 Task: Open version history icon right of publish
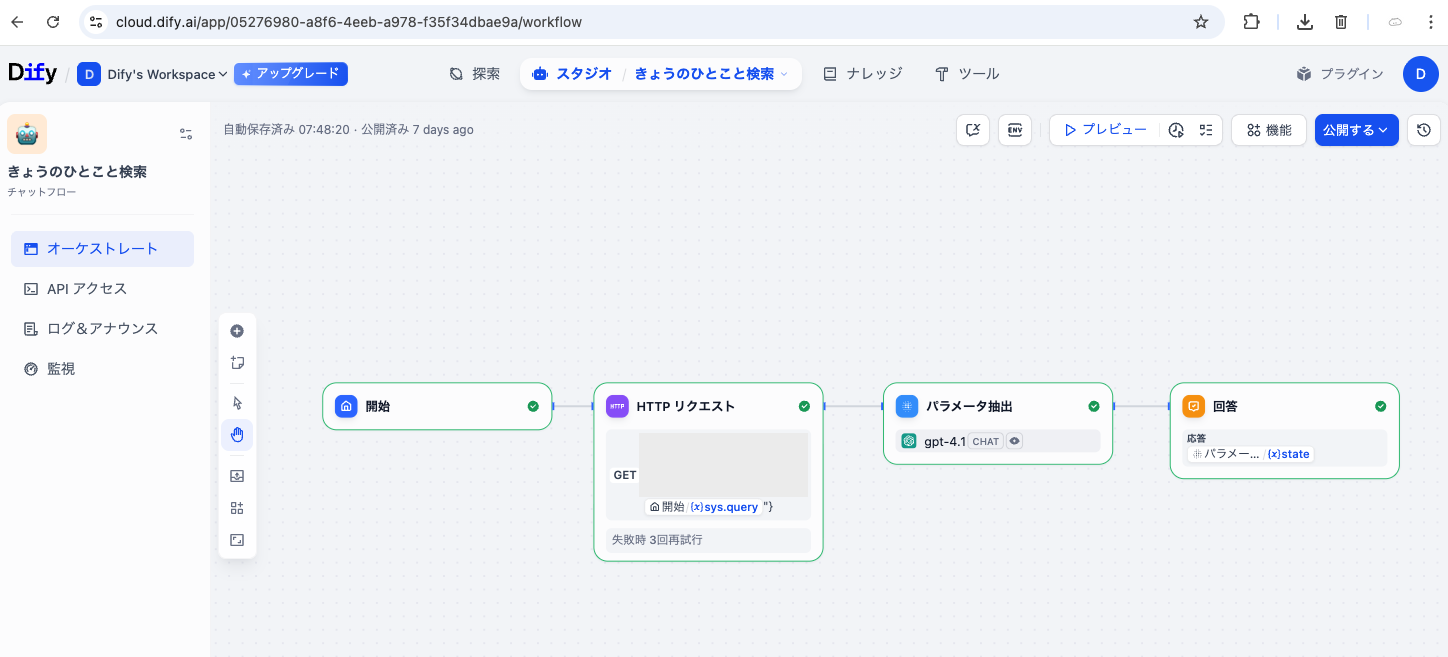point(1424,130)
